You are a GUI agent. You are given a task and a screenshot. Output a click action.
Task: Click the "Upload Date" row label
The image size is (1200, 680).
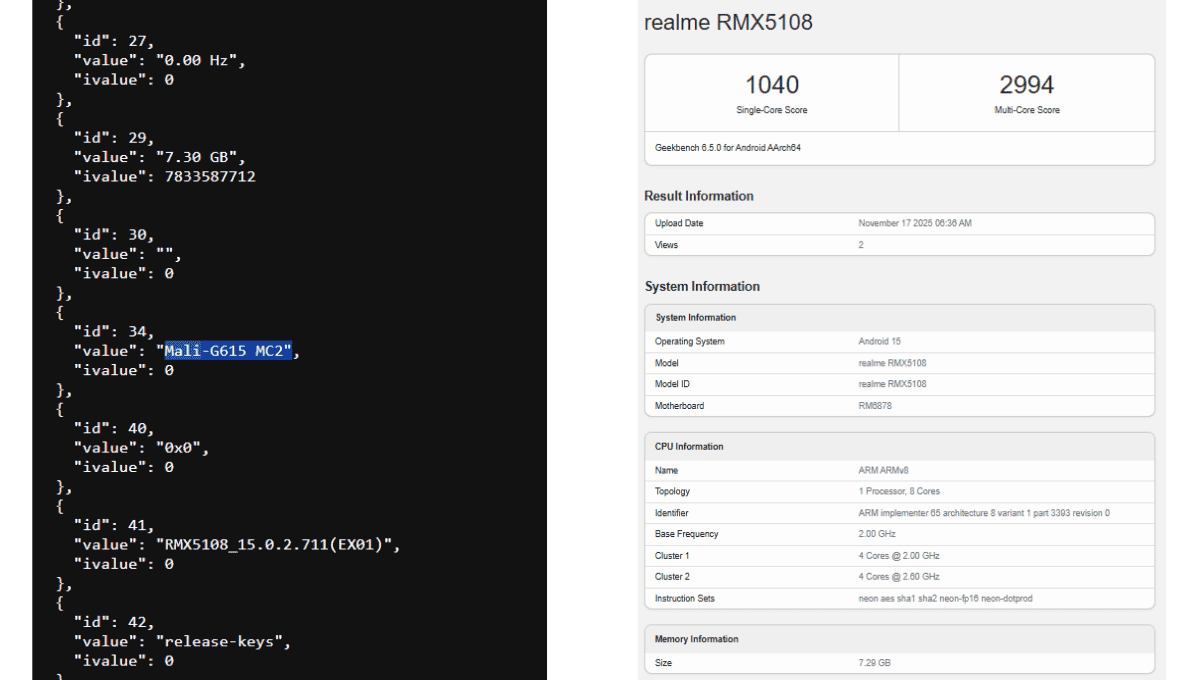click(x=679, y=223)
